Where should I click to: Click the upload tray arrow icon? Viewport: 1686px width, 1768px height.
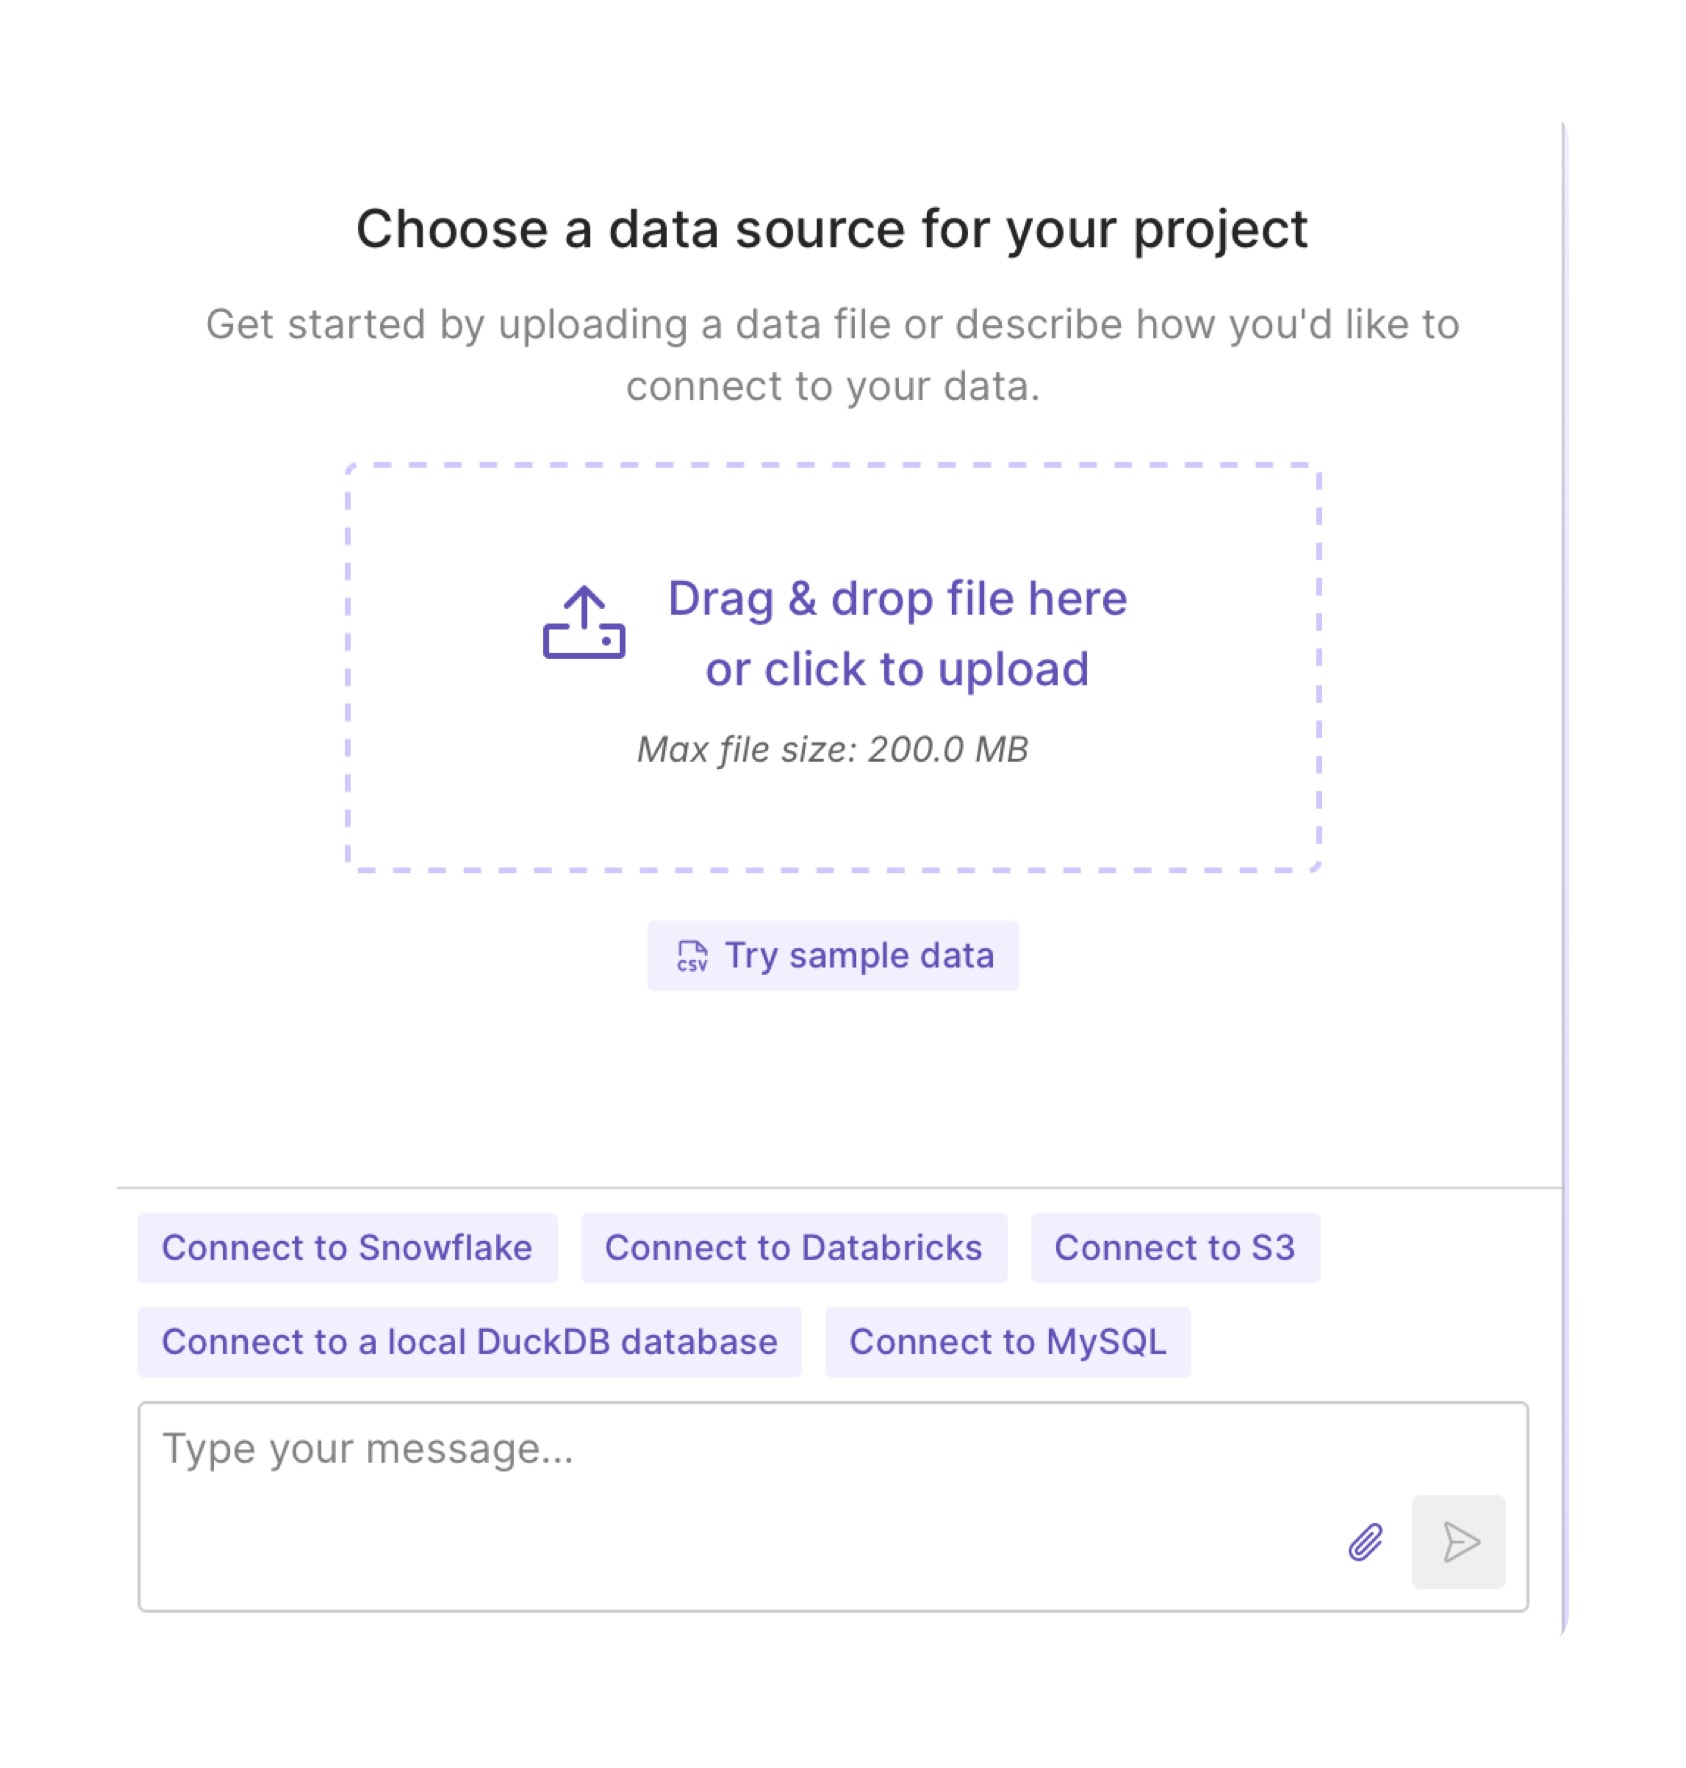click(x=584, y=623)
